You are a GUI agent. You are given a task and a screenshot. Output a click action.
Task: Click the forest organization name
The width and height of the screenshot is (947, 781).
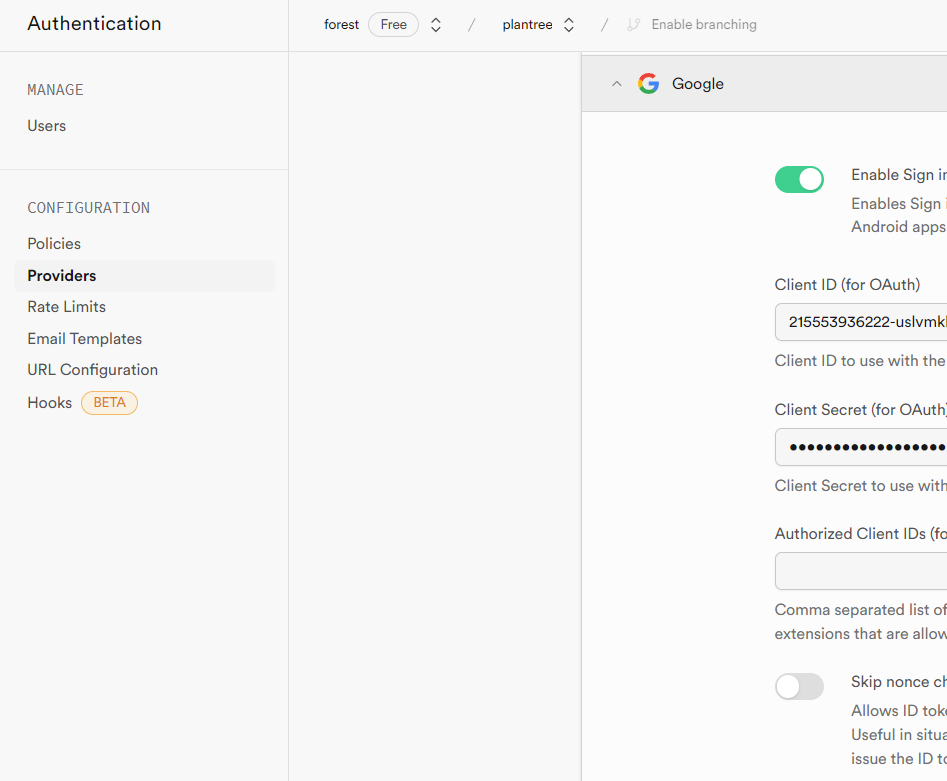[x=341, y=25]
